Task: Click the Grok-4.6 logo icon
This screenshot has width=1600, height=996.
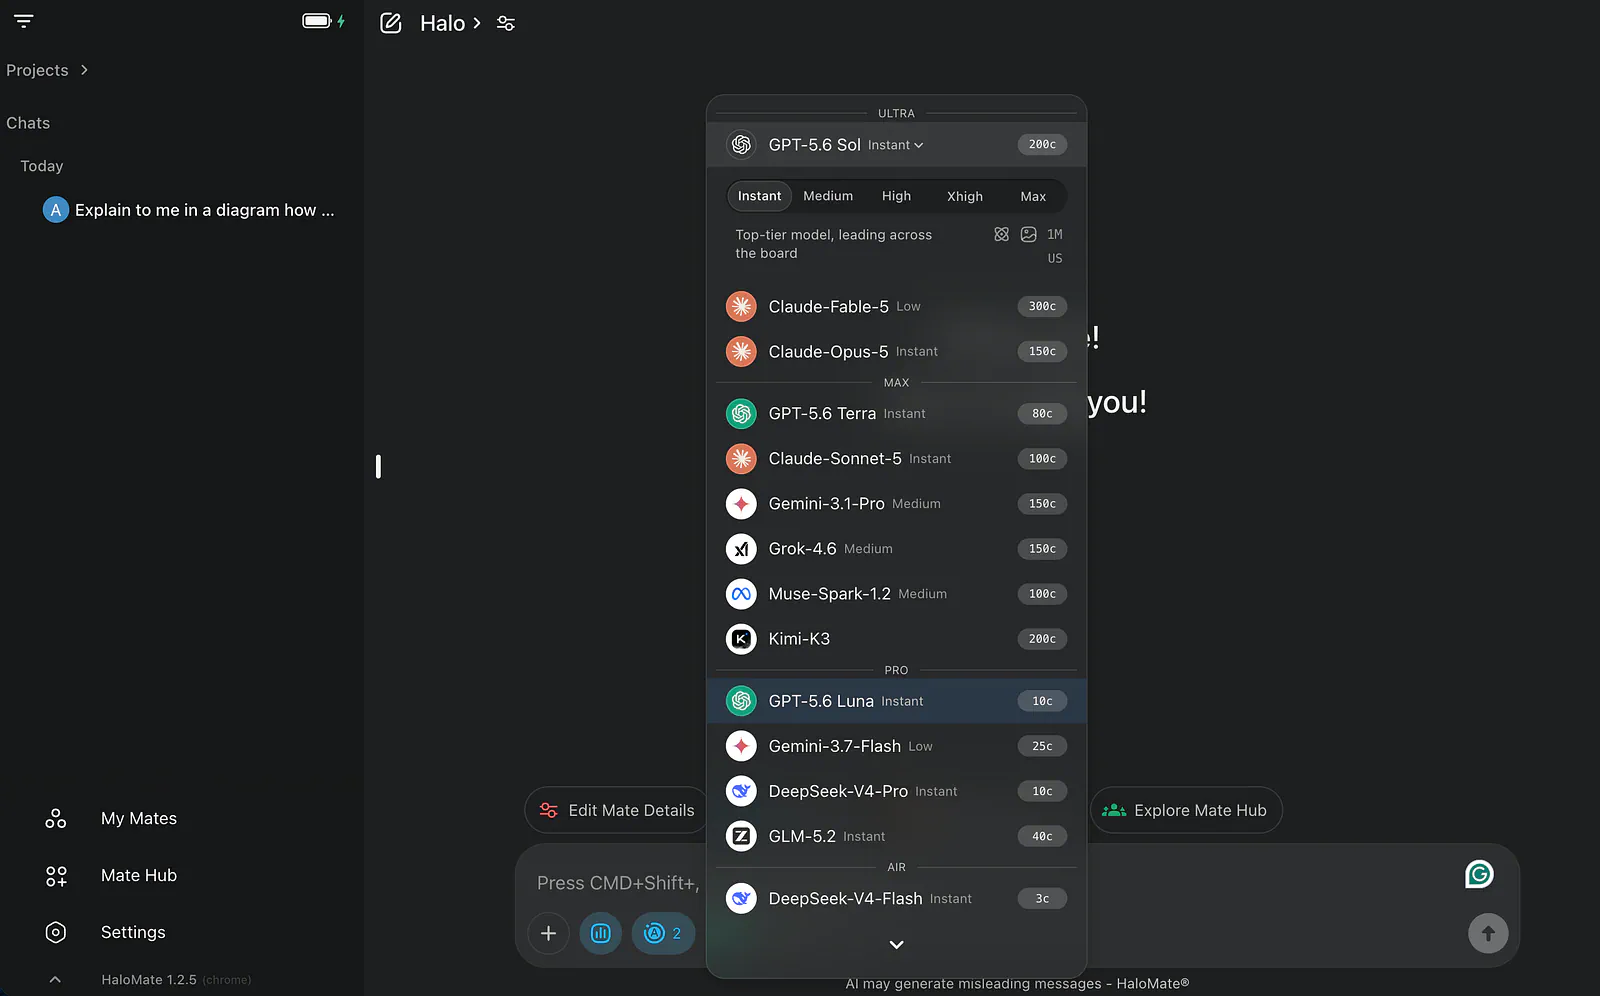Action: (741, 549)
